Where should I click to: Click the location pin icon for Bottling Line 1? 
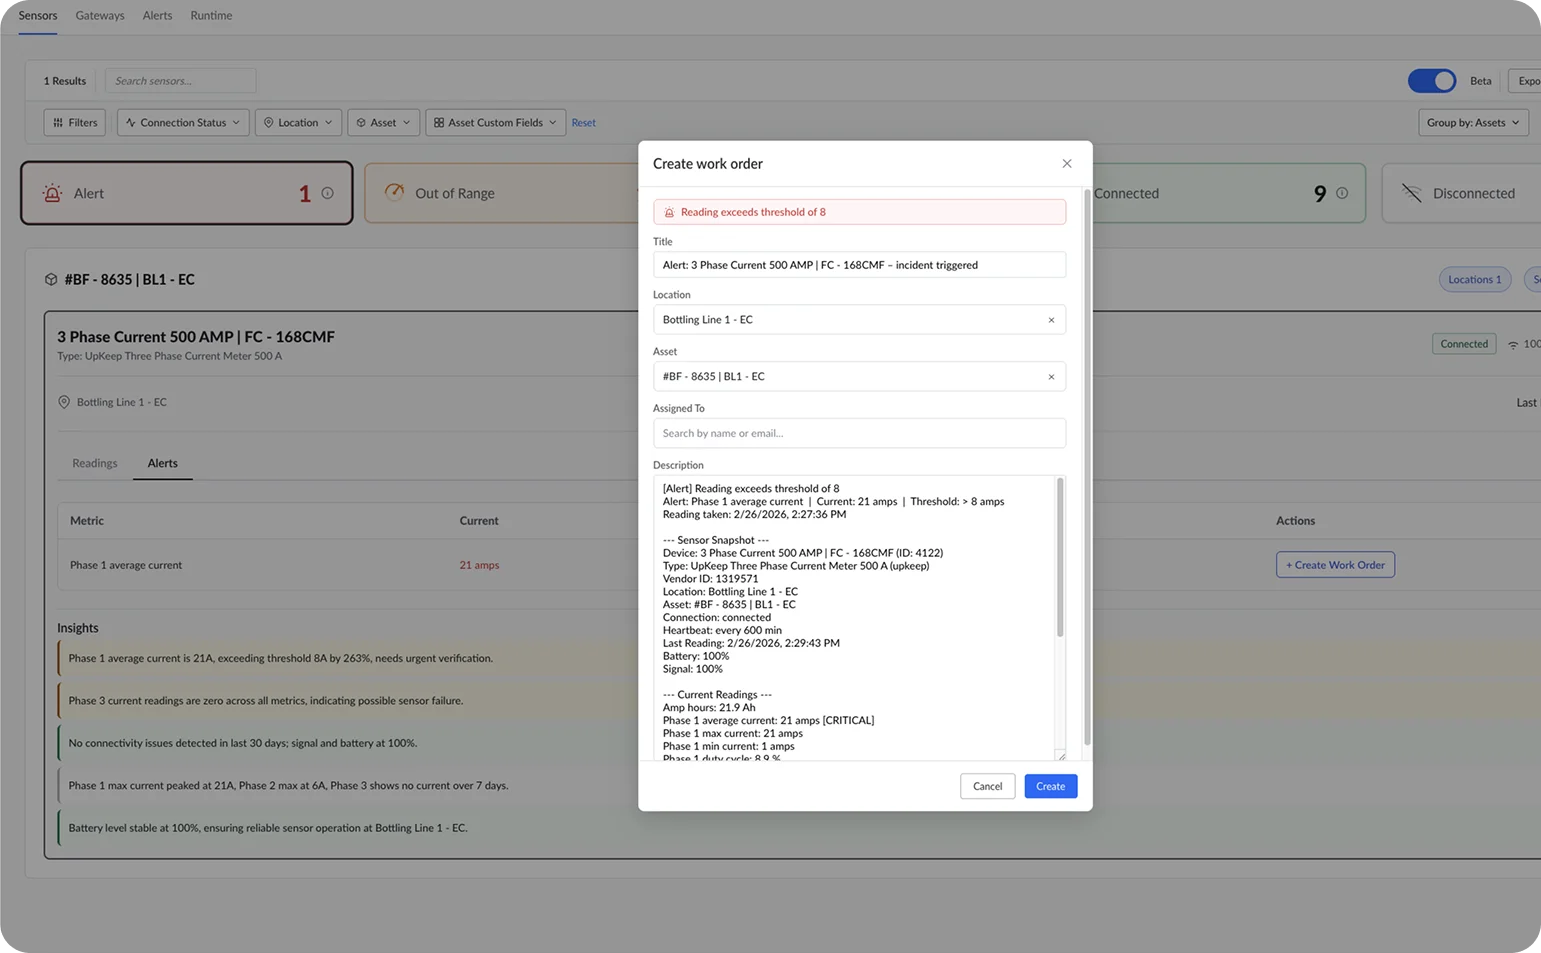pos(63,401)
